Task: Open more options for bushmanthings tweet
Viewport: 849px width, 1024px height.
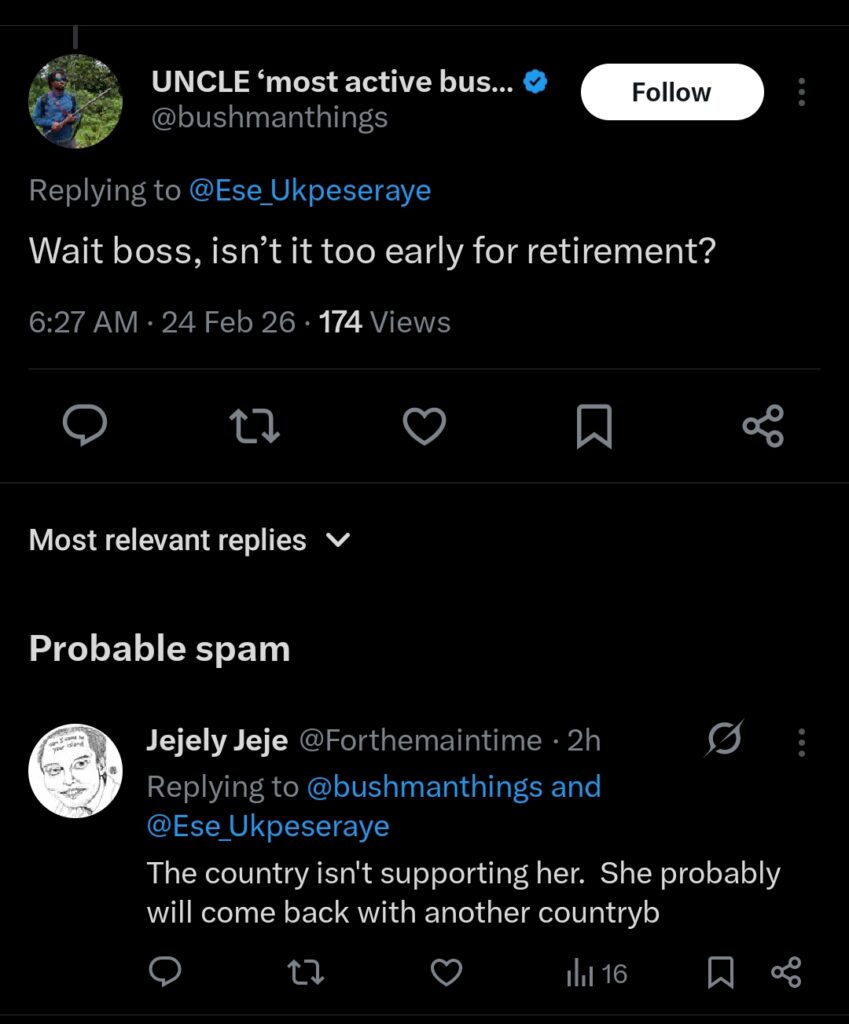Action: click(x=801, y=92)
